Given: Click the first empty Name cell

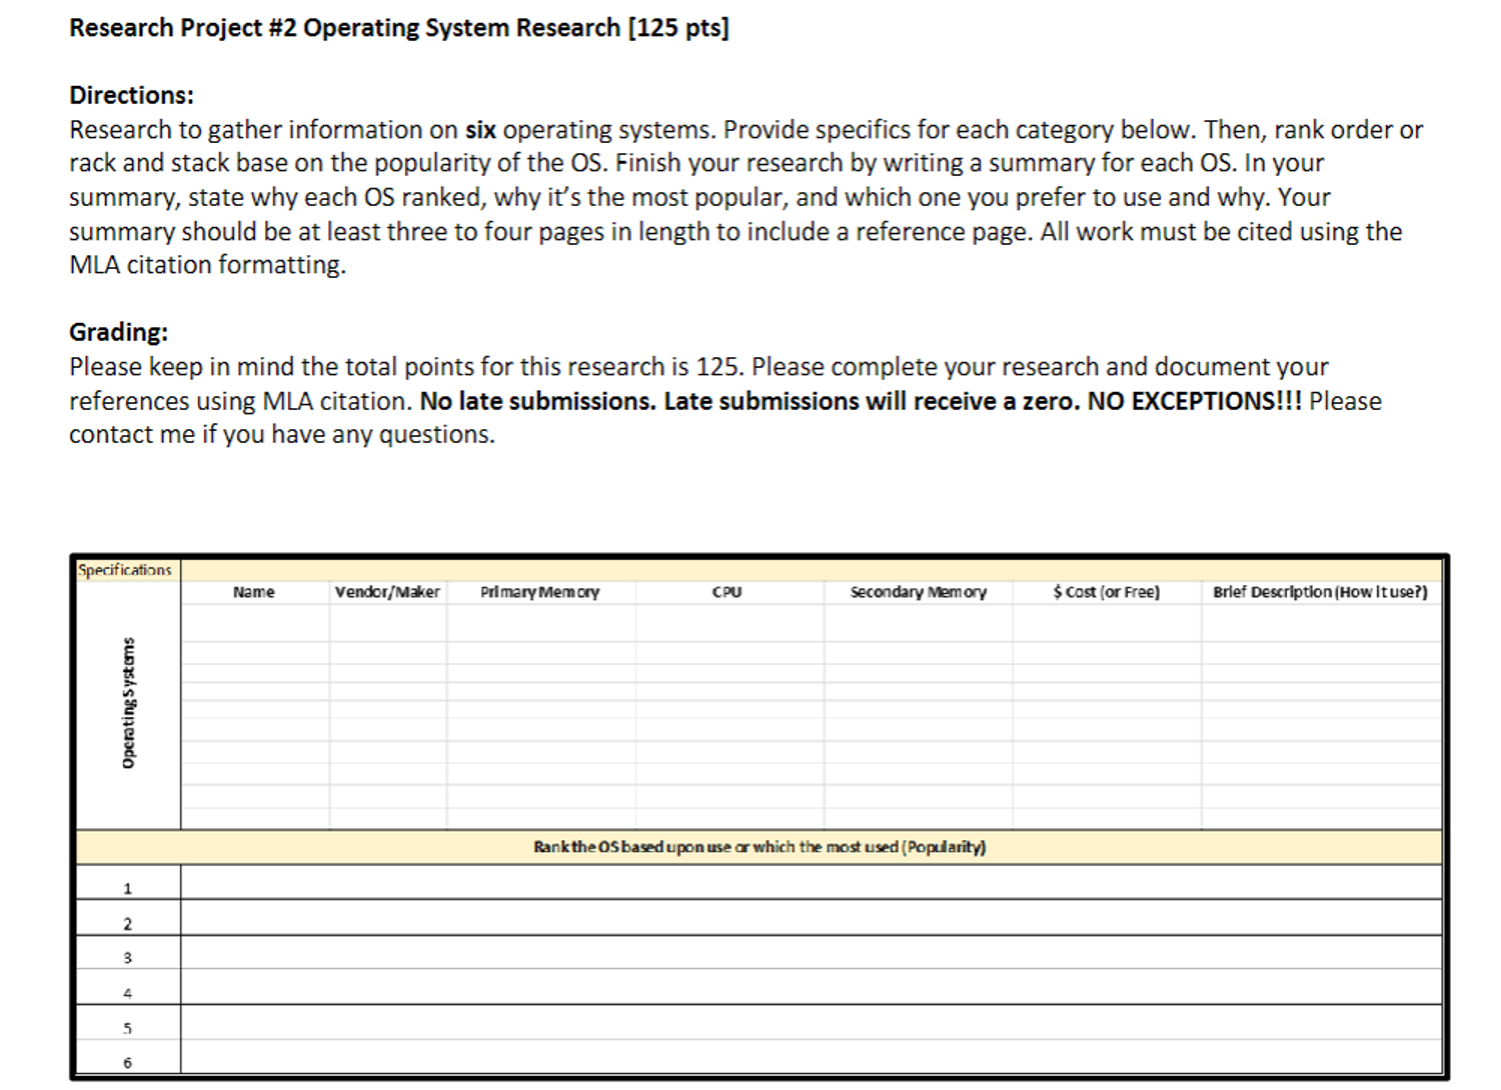Looking at the screenshot, I should 253,620.
